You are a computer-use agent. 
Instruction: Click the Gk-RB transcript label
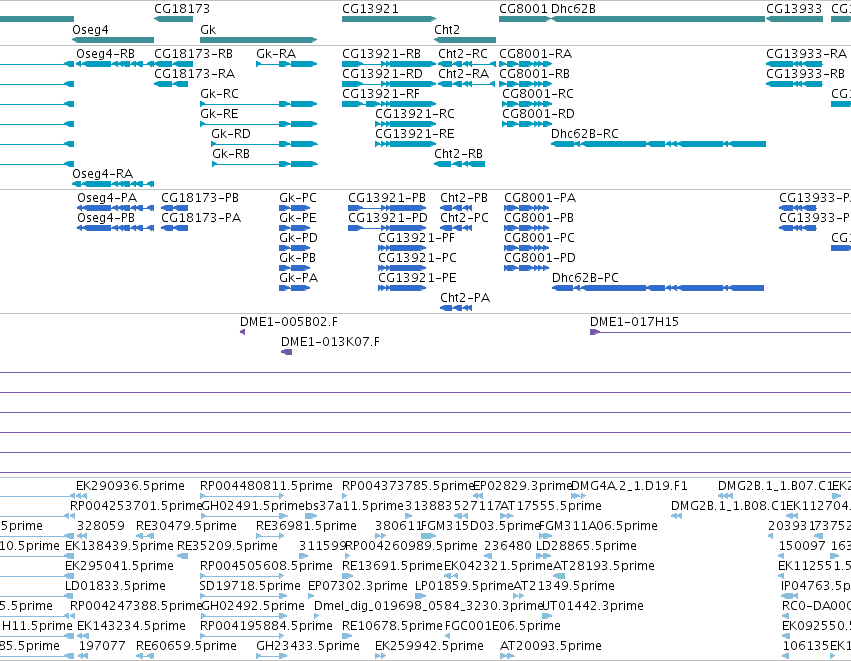231,154
